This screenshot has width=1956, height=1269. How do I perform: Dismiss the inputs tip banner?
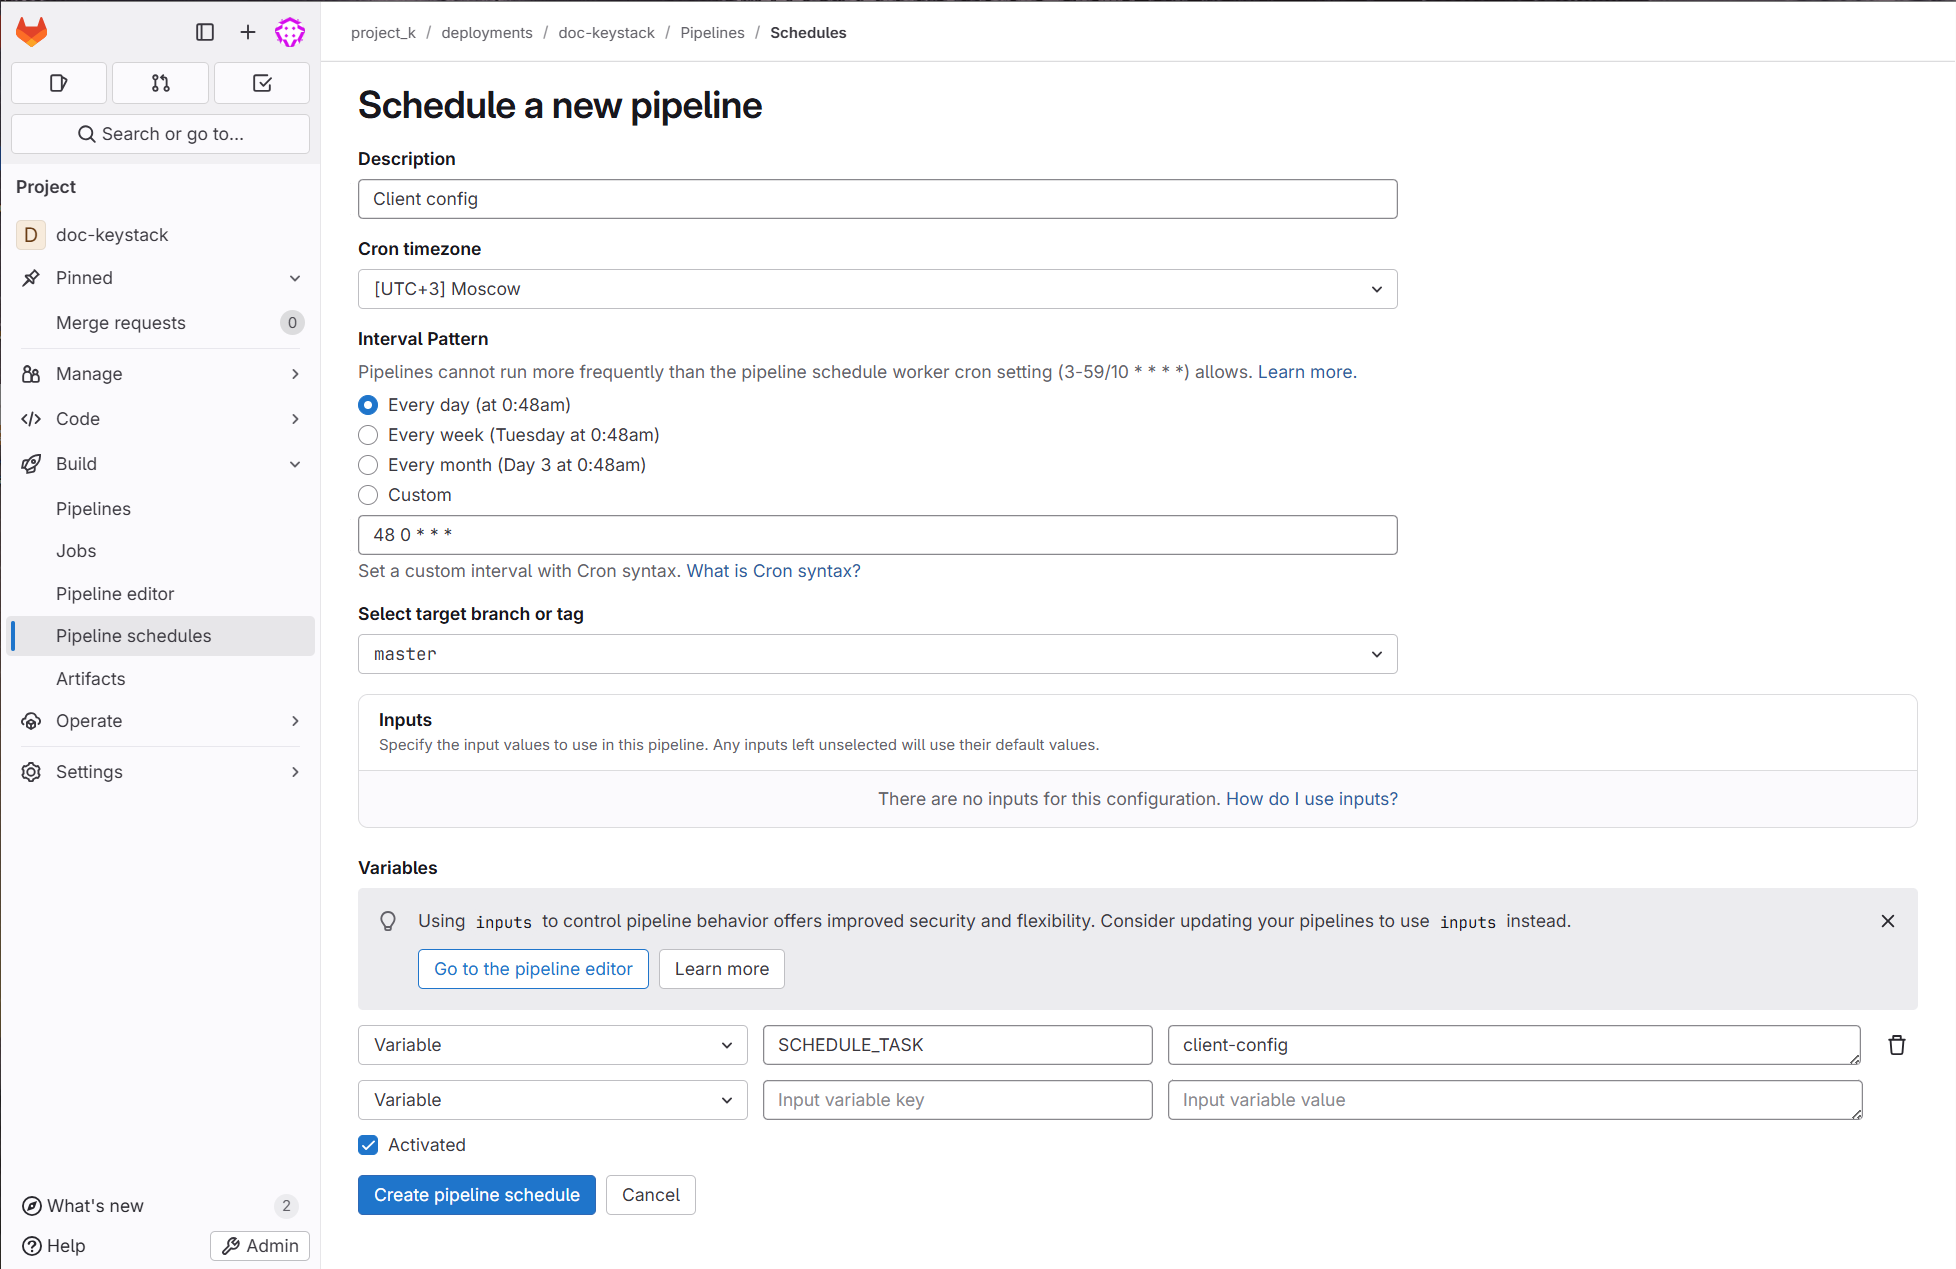pos(1887,921)
